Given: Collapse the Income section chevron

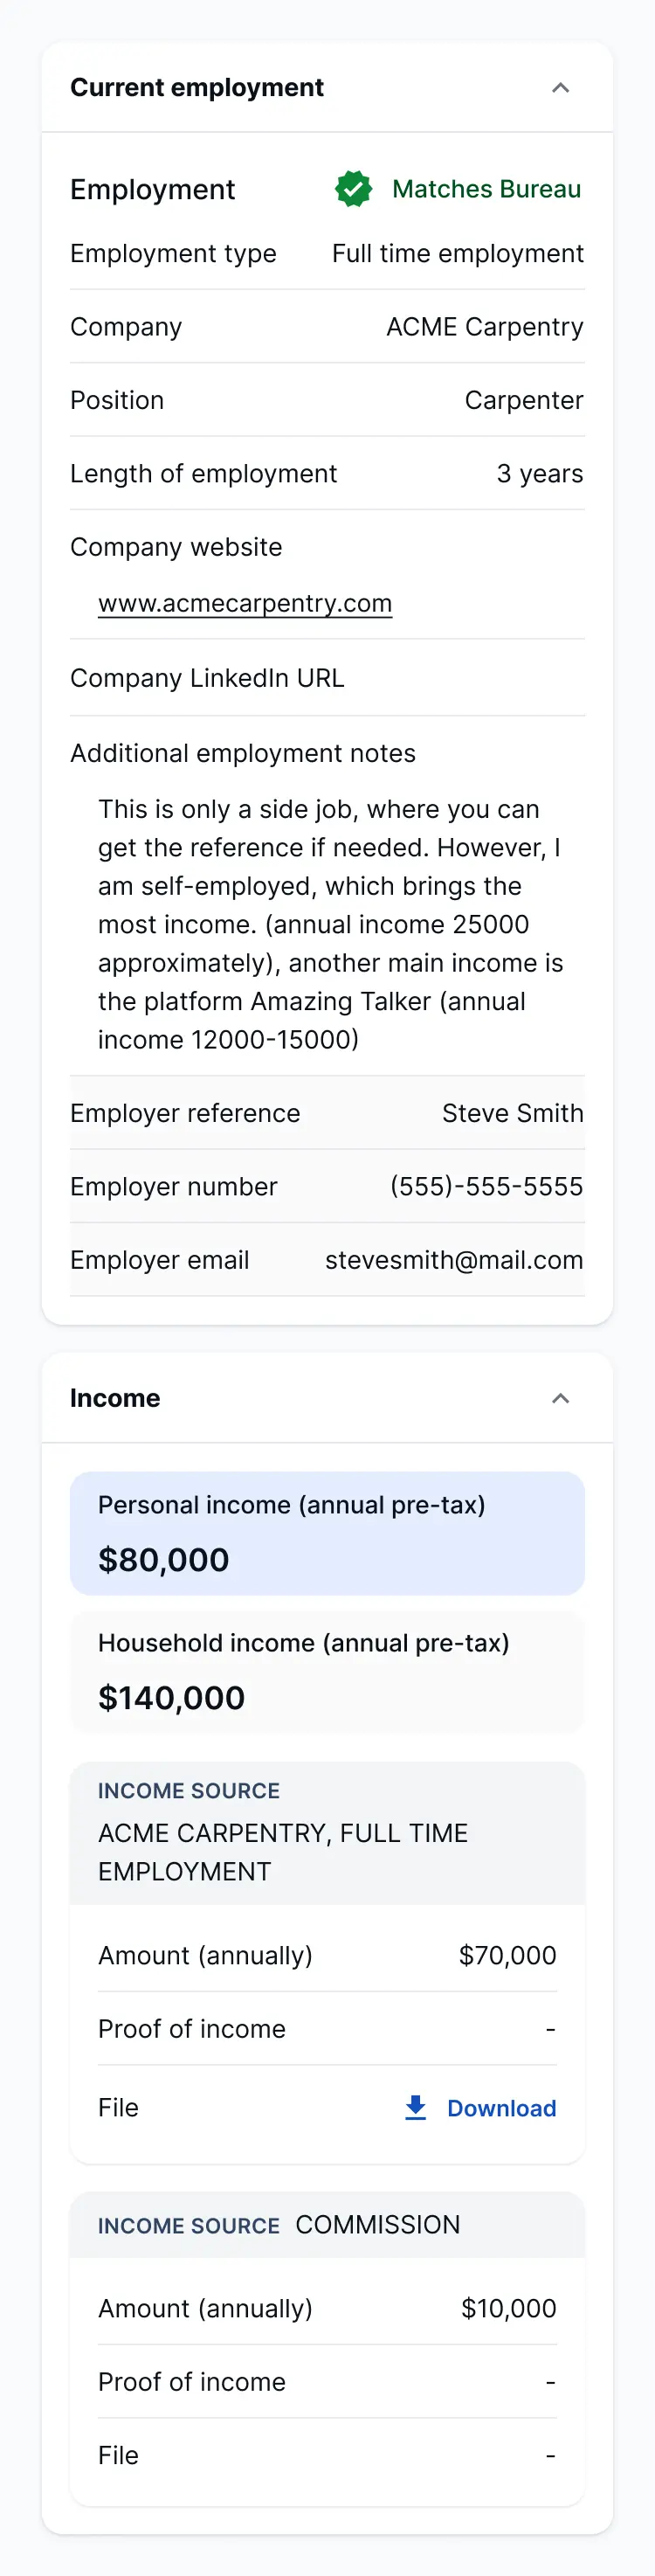Looking at the screenshot, I should coord(560,1398).
